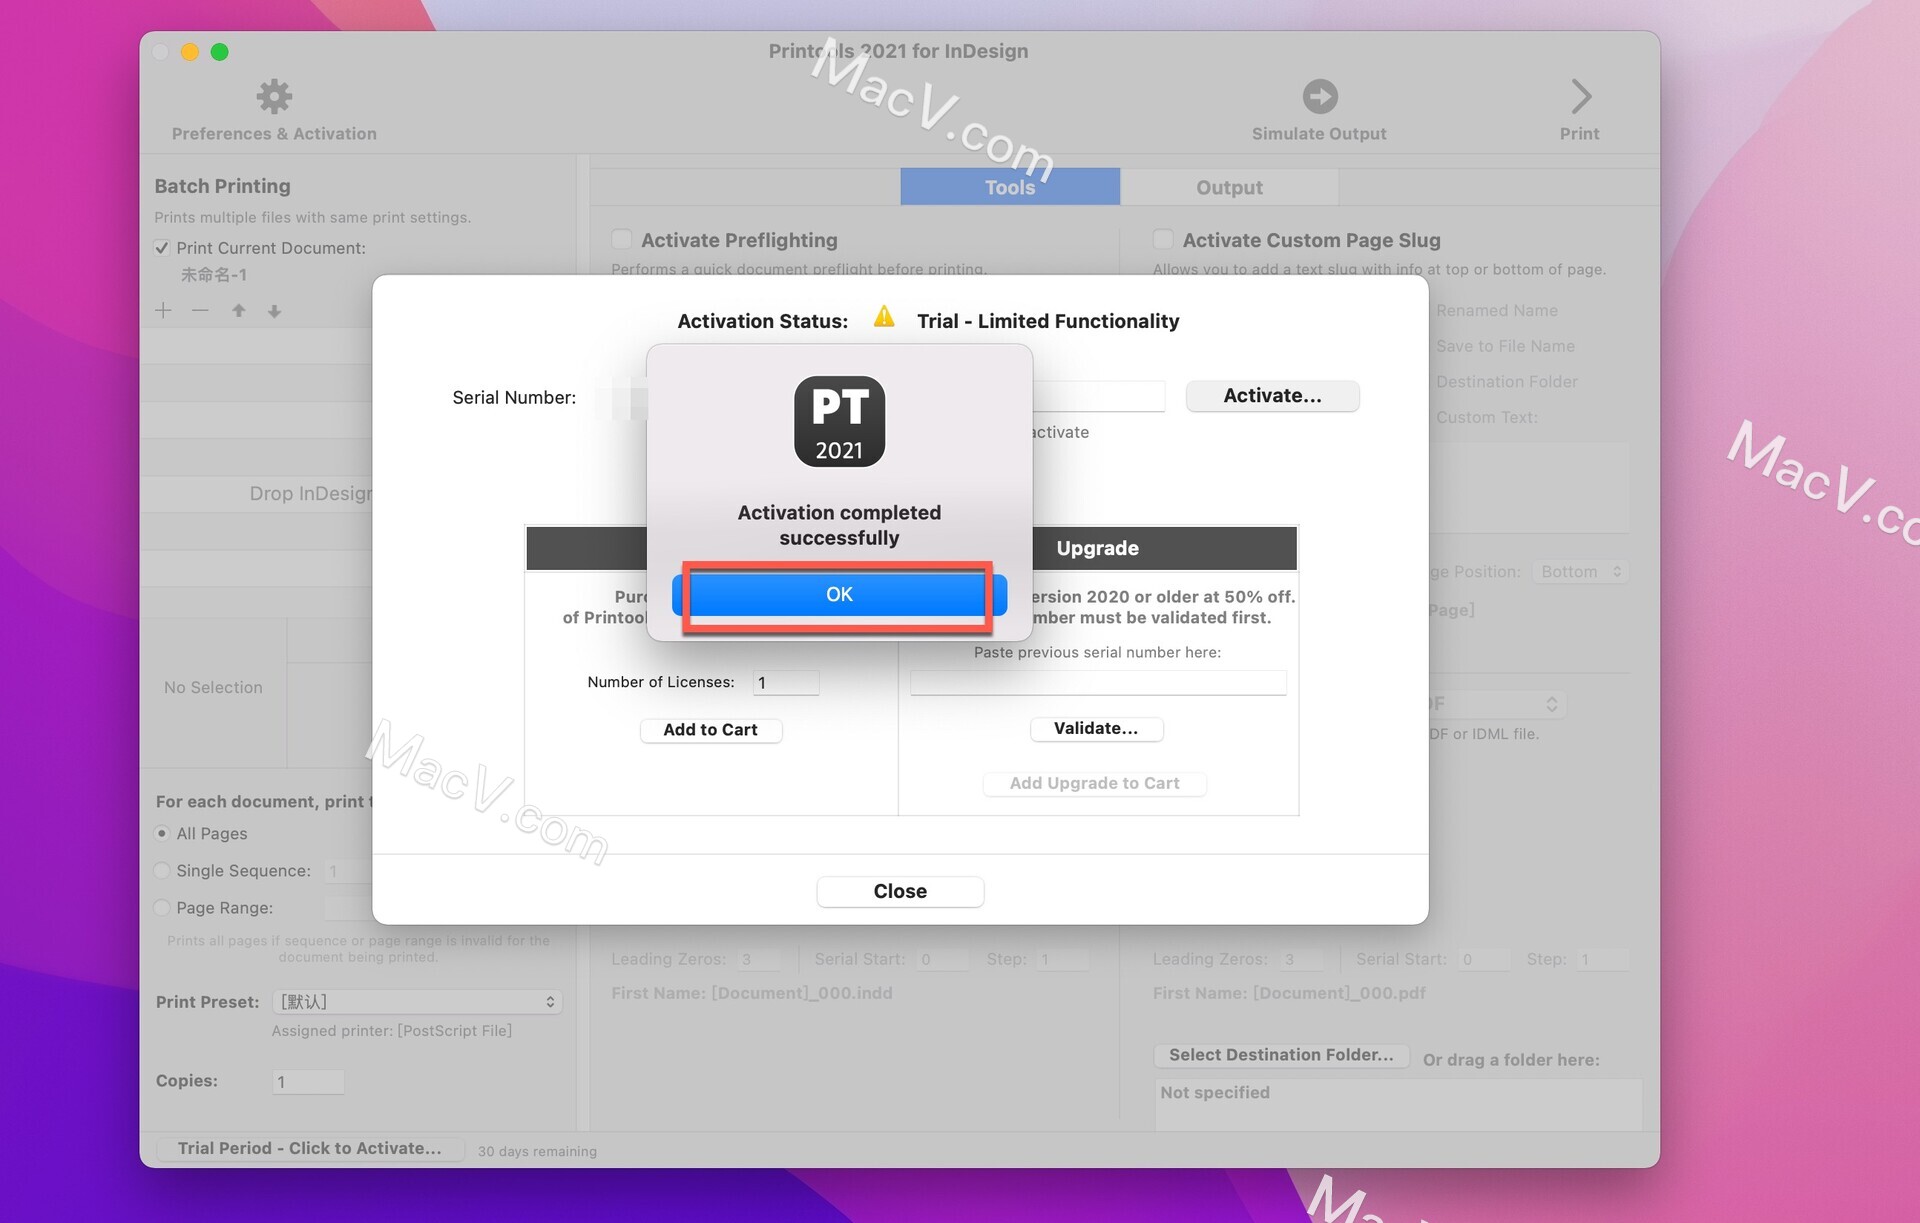Open the Print Preset dropdown
Image resolution: width=1920 pixels, height=1223 pixels.
point(417,1002)
